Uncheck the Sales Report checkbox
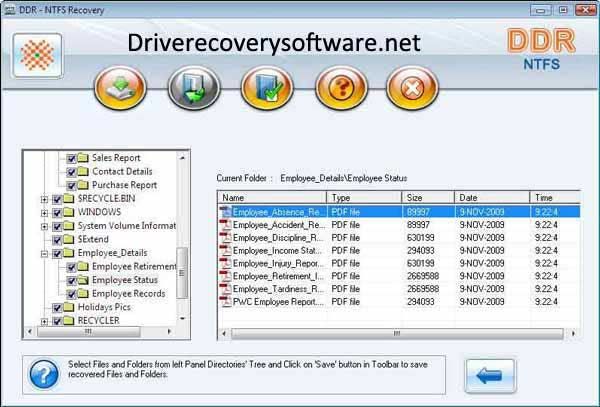The image size is (600, 407). (x=71, y=158)
